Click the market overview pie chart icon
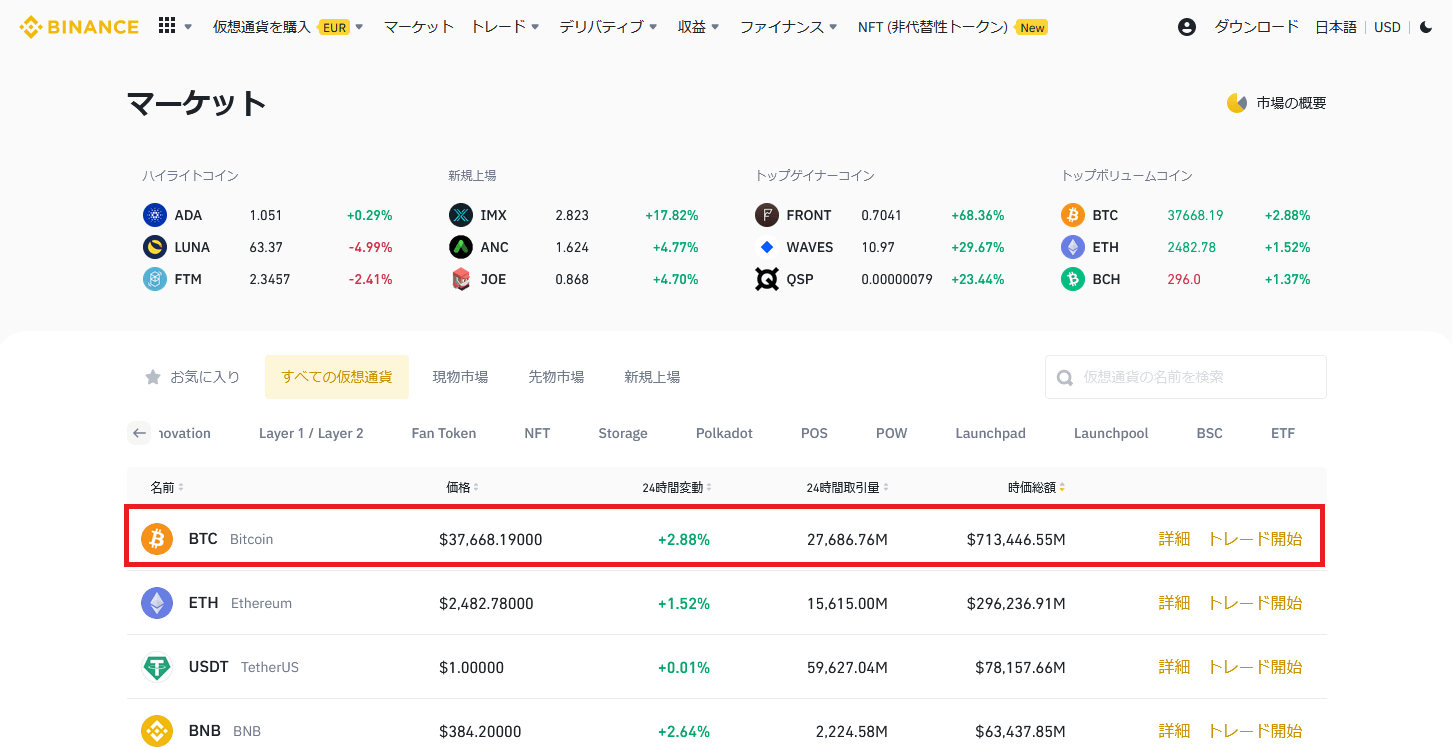Image resolution: width=1452 pixels, height=747 pixels. [1237, 103]
